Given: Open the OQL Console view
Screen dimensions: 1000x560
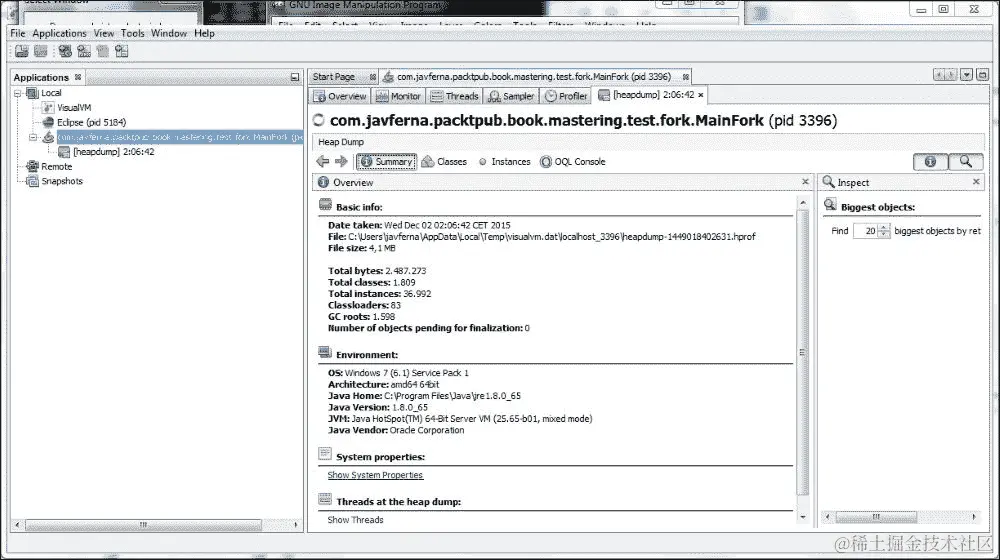Looking at the screenshot, I should (573, 162).
